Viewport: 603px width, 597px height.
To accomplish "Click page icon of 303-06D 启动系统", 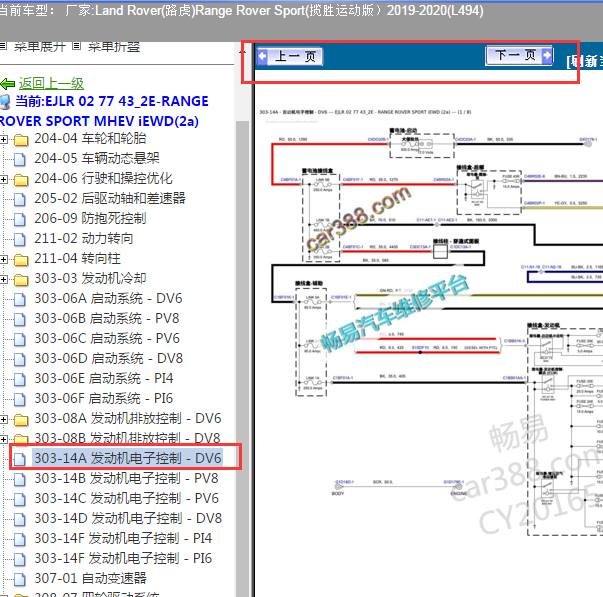I will 20,359.
